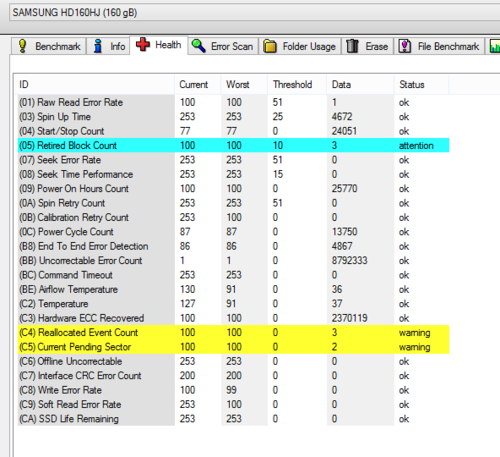The width and height of the screenshot is (500, 457).
Task: Select the (08) Seek Time Performance row
Action: [233, 174]
